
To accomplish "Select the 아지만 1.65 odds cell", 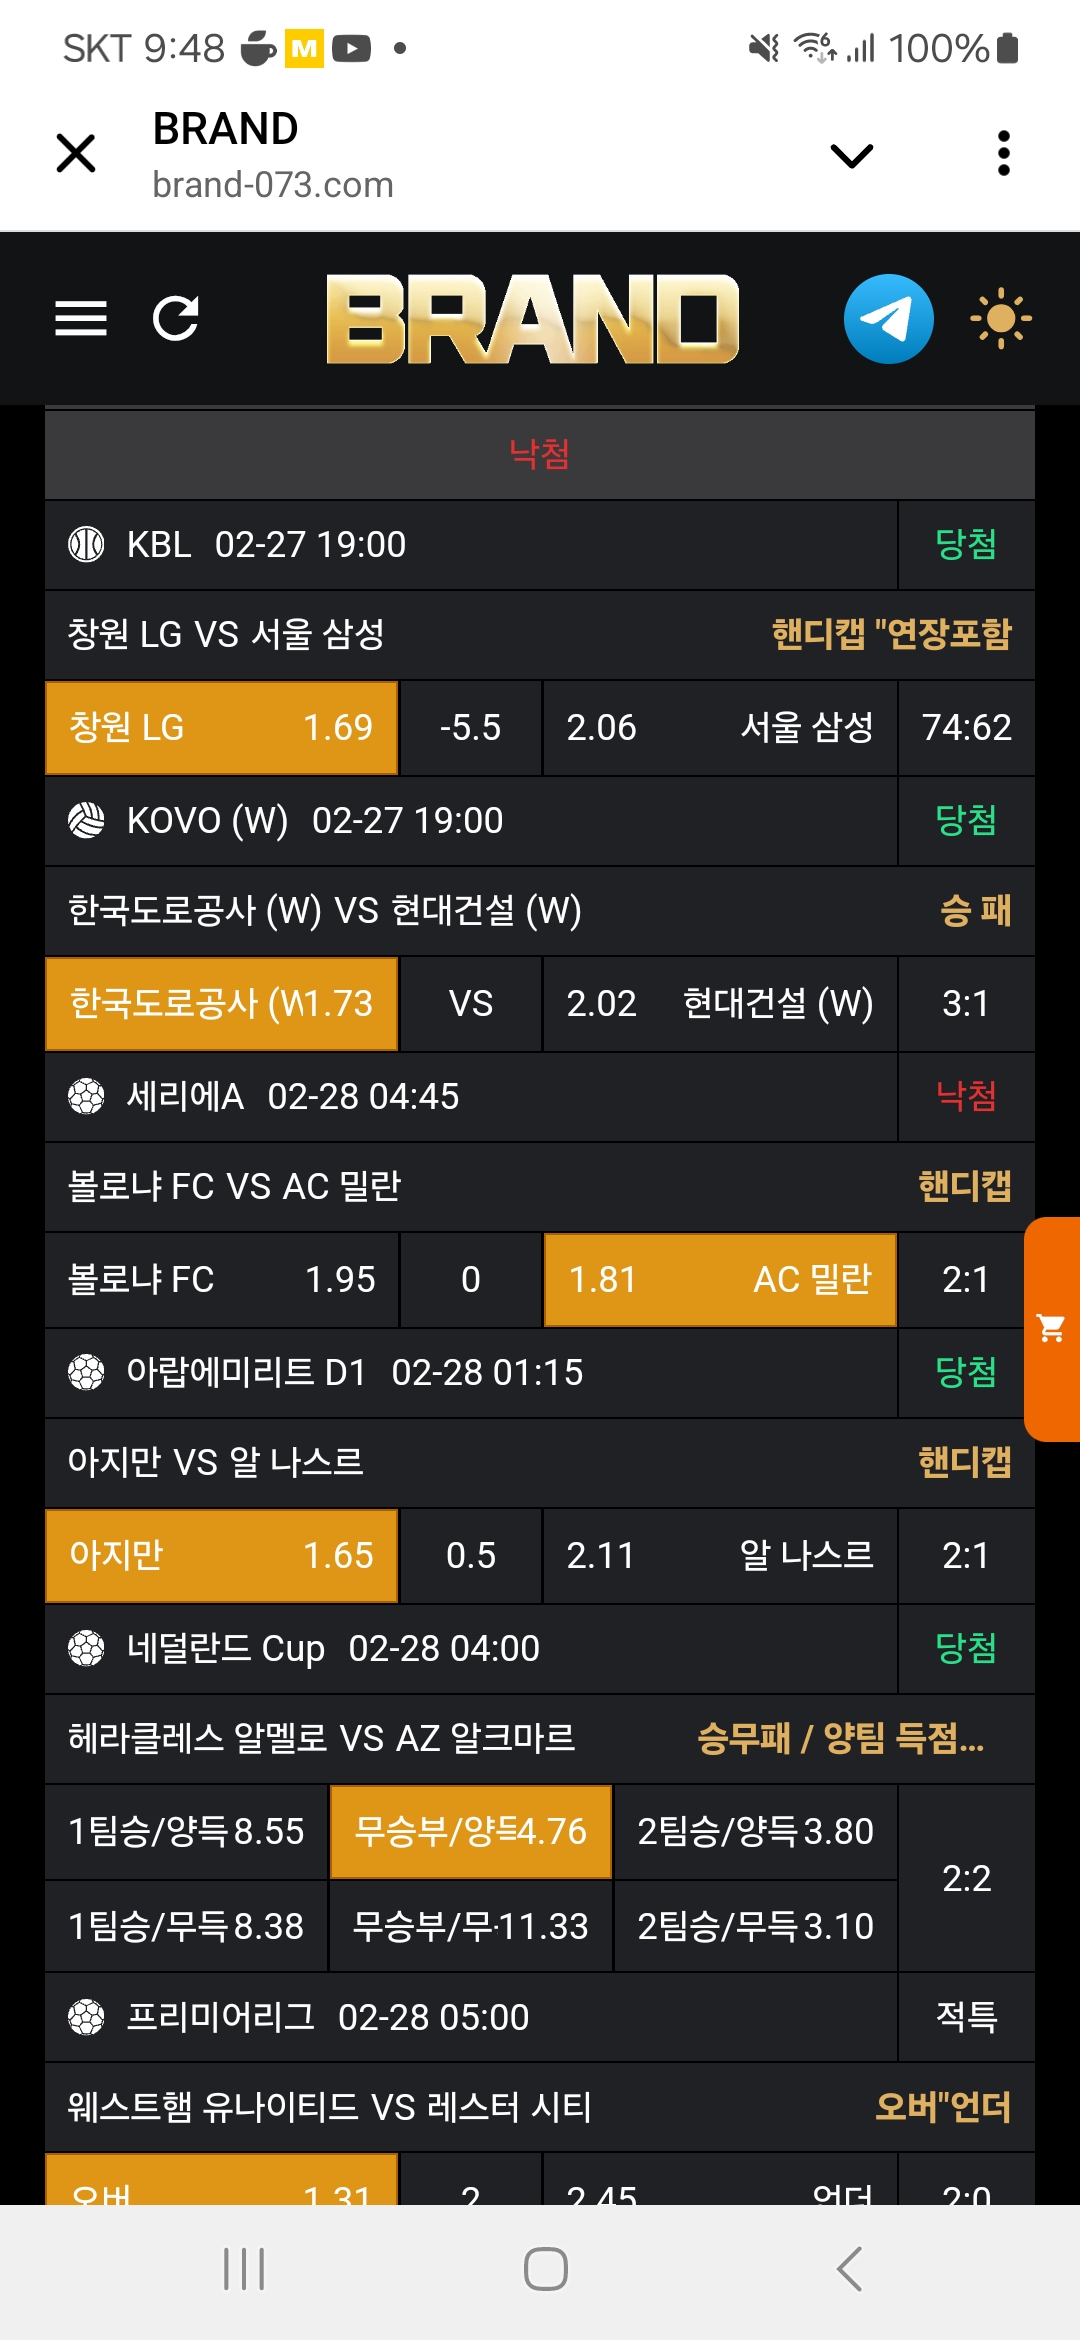I will click(x=221, y=1556).
